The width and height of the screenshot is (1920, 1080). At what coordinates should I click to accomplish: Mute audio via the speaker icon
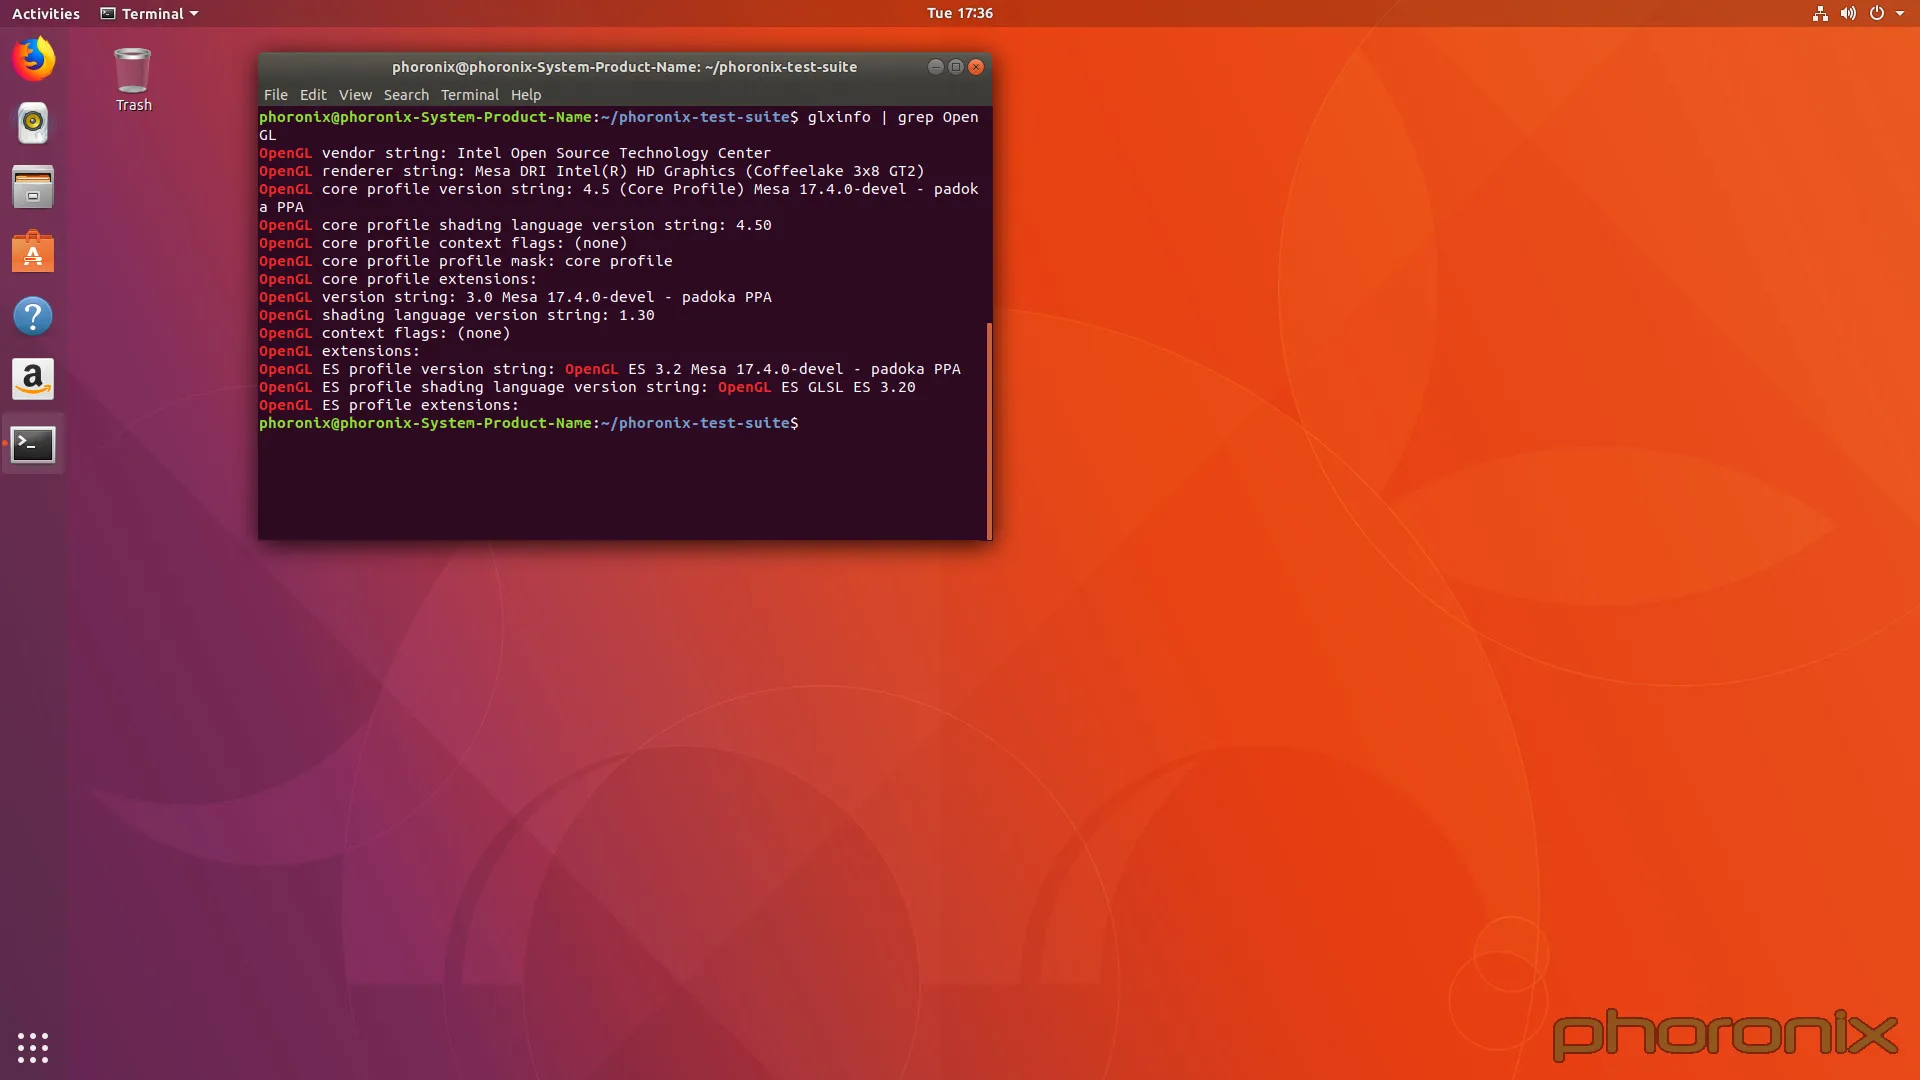pos(1849,13)
